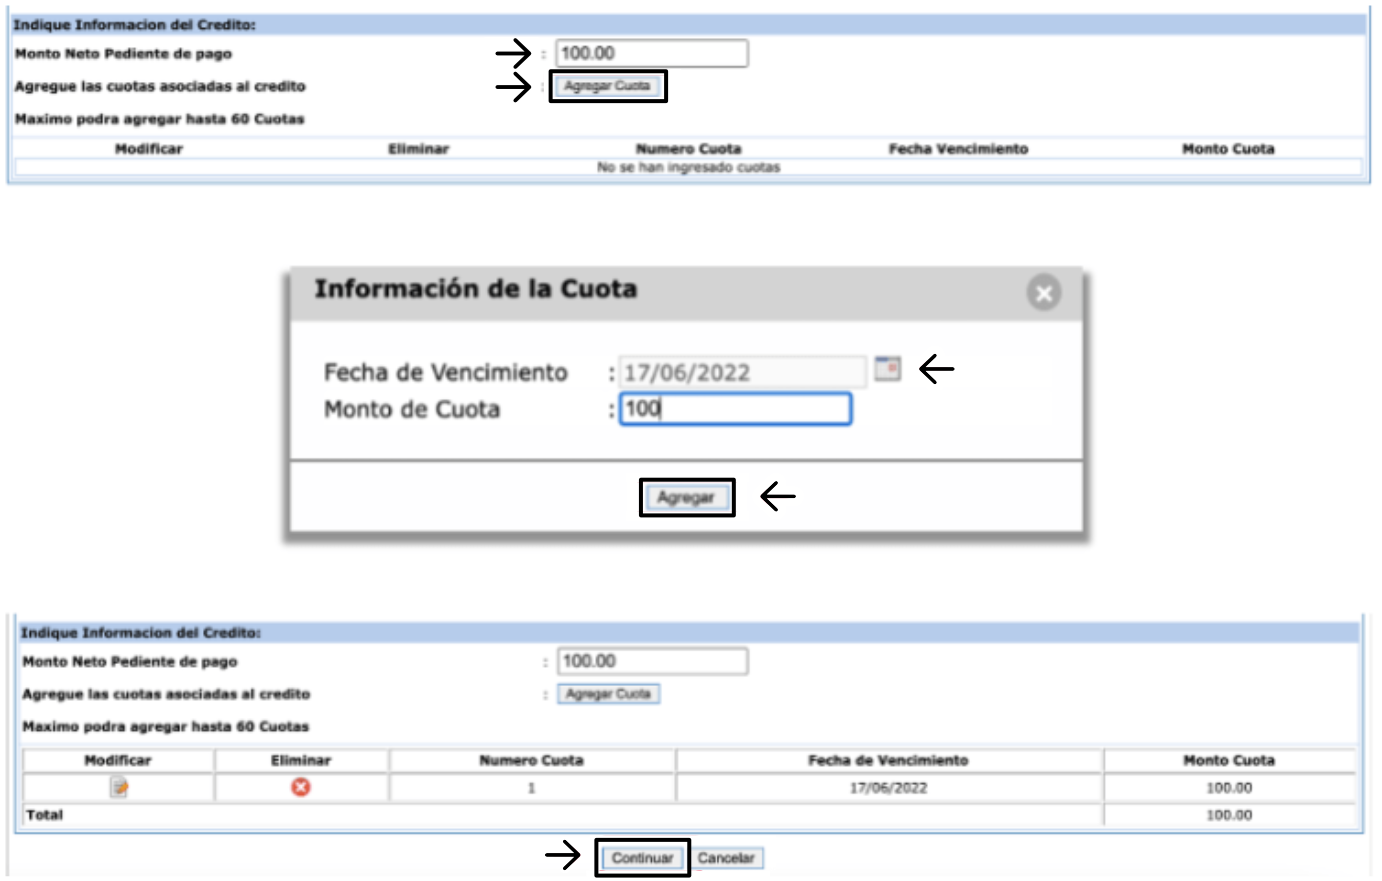Viewport: 1382px width, 881px height.
Task: Click Agregar Cuota in the upper empty form
Action: tap(607, 86)
